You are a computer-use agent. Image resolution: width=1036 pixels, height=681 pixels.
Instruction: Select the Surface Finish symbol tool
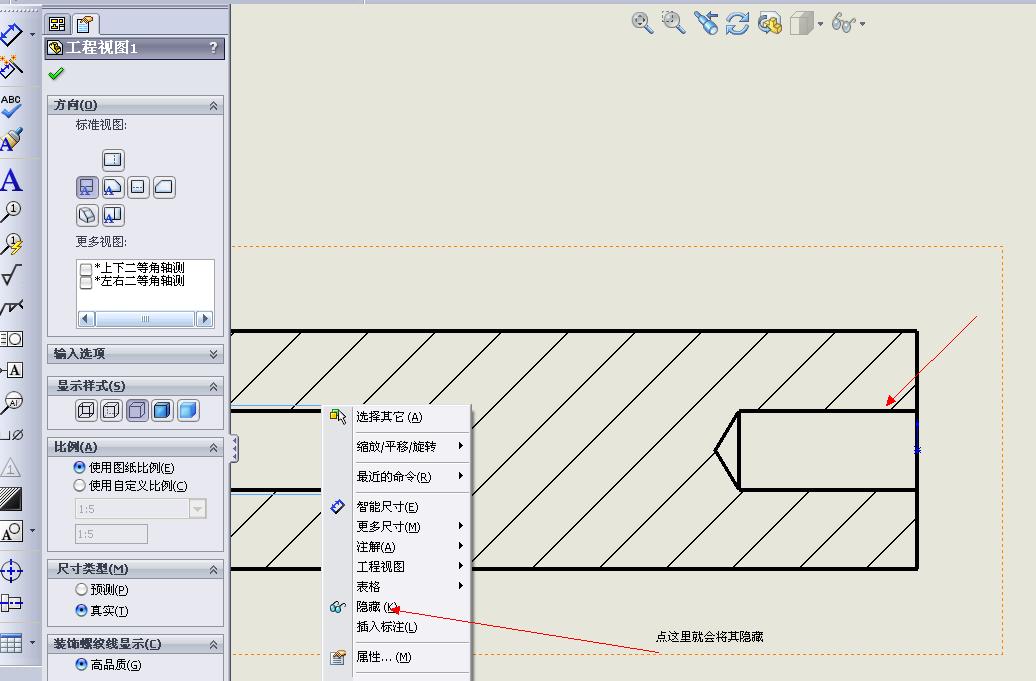coord(11,275)
